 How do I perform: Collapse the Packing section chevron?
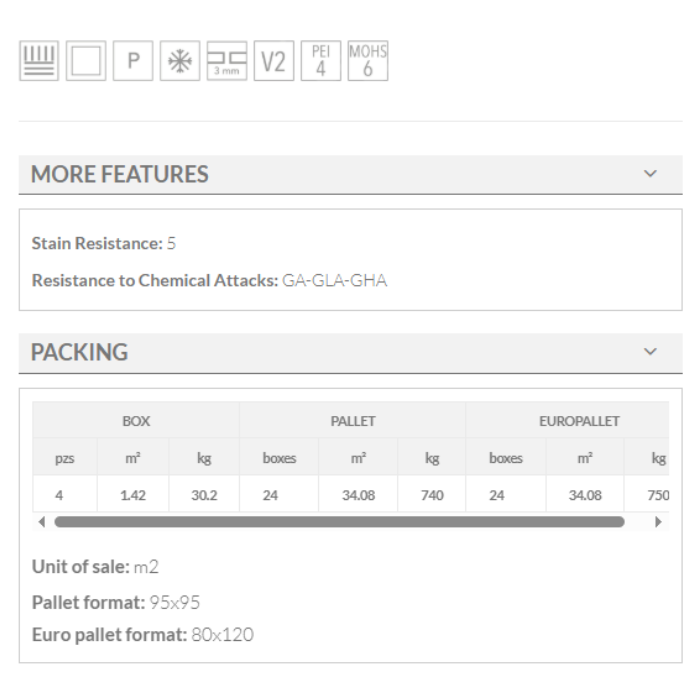pos(651,352)
